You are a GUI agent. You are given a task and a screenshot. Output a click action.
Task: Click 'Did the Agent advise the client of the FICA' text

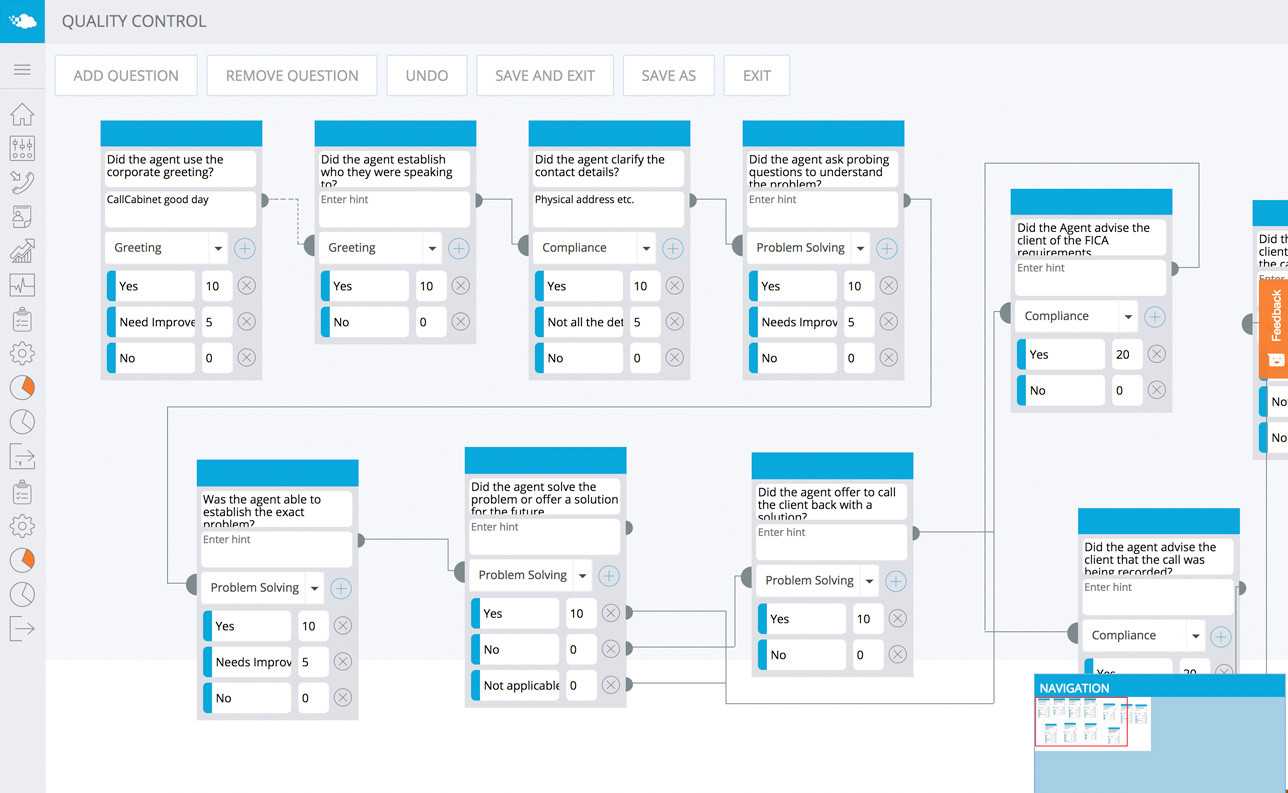pos(1090,236)
